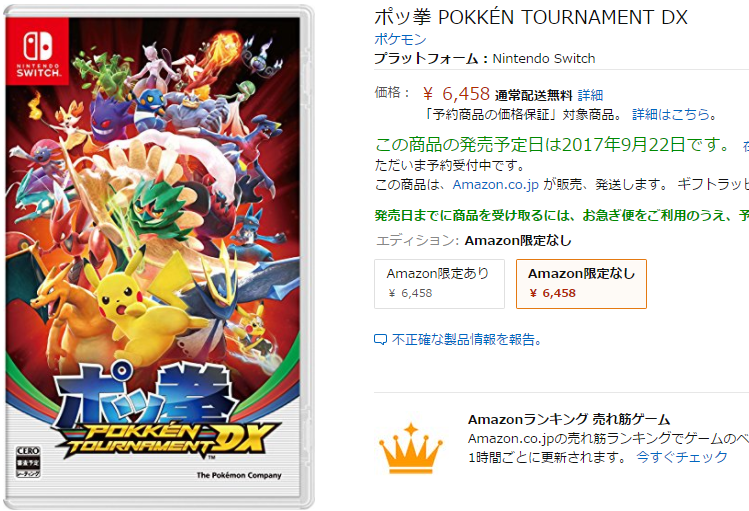
Task: Click Amazonランキング 売れ筋ゲーム heading
Action: (x=569, y=419)
